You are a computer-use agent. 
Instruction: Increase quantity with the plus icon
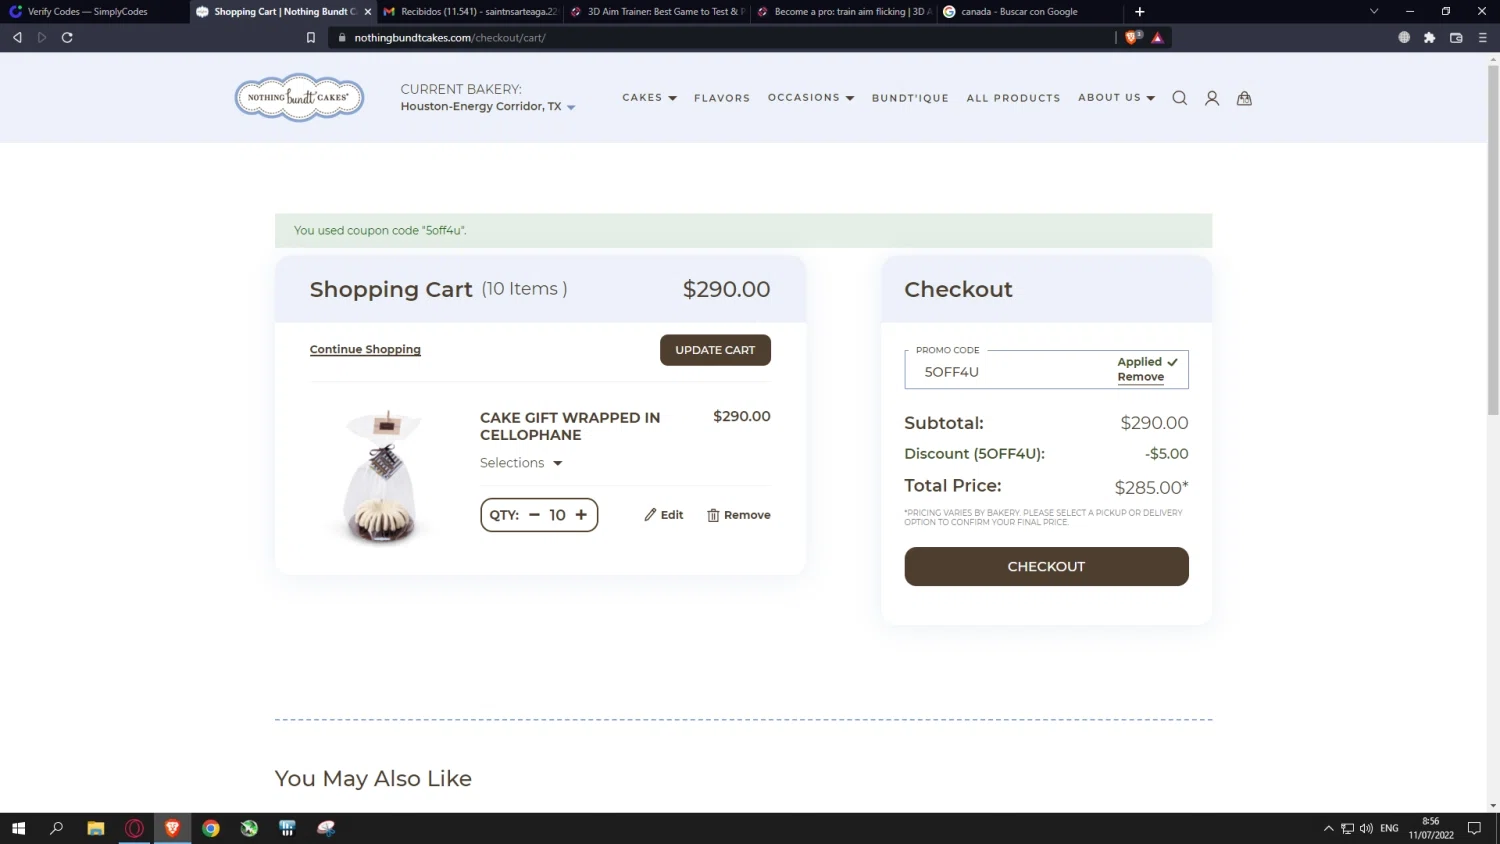(581, 515)
